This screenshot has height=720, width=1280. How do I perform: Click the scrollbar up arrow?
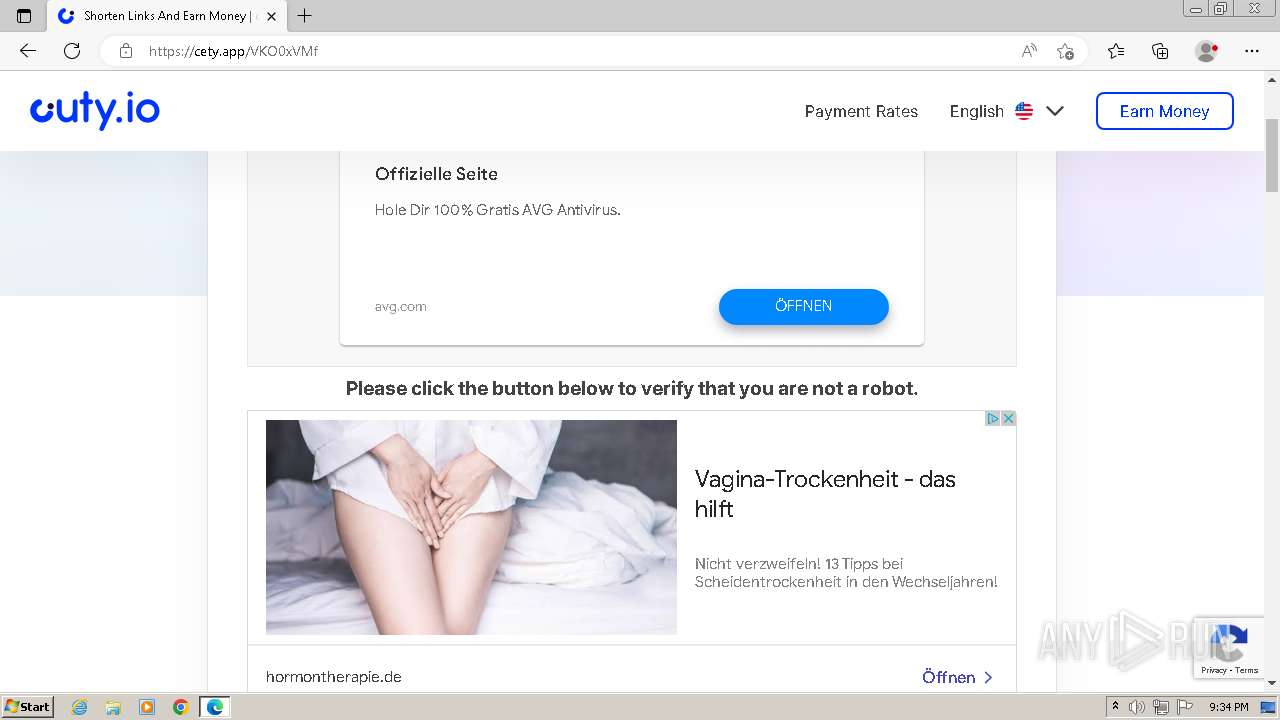pos(1272,78)
